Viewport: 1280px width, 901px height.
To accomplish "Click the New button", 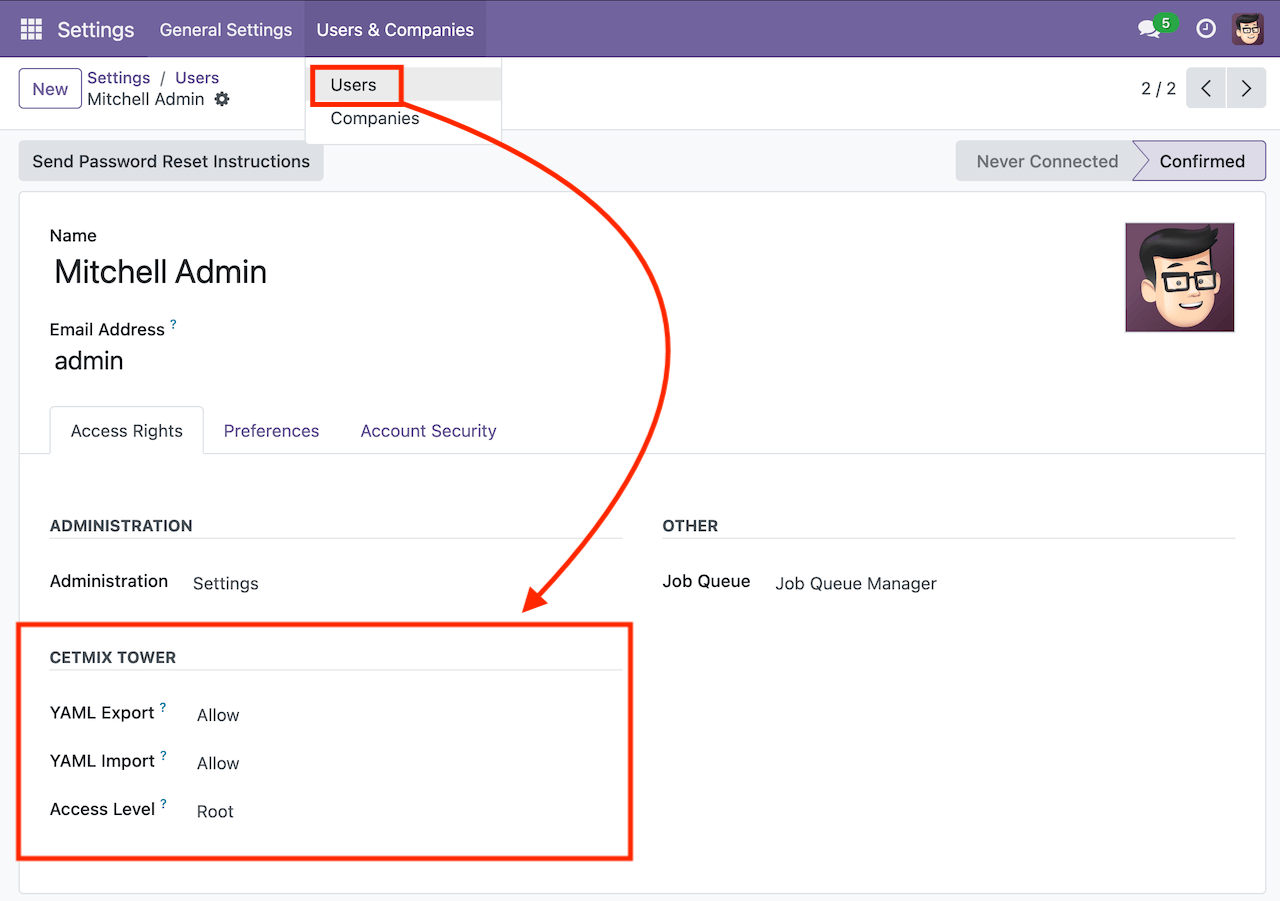I will coord(50,88).
